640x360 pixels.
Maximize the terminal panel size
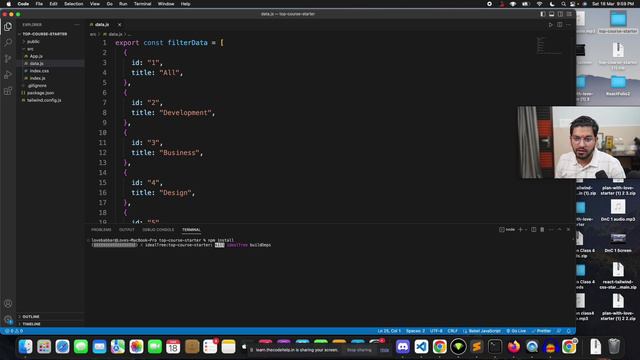click(x=560, y=230)
